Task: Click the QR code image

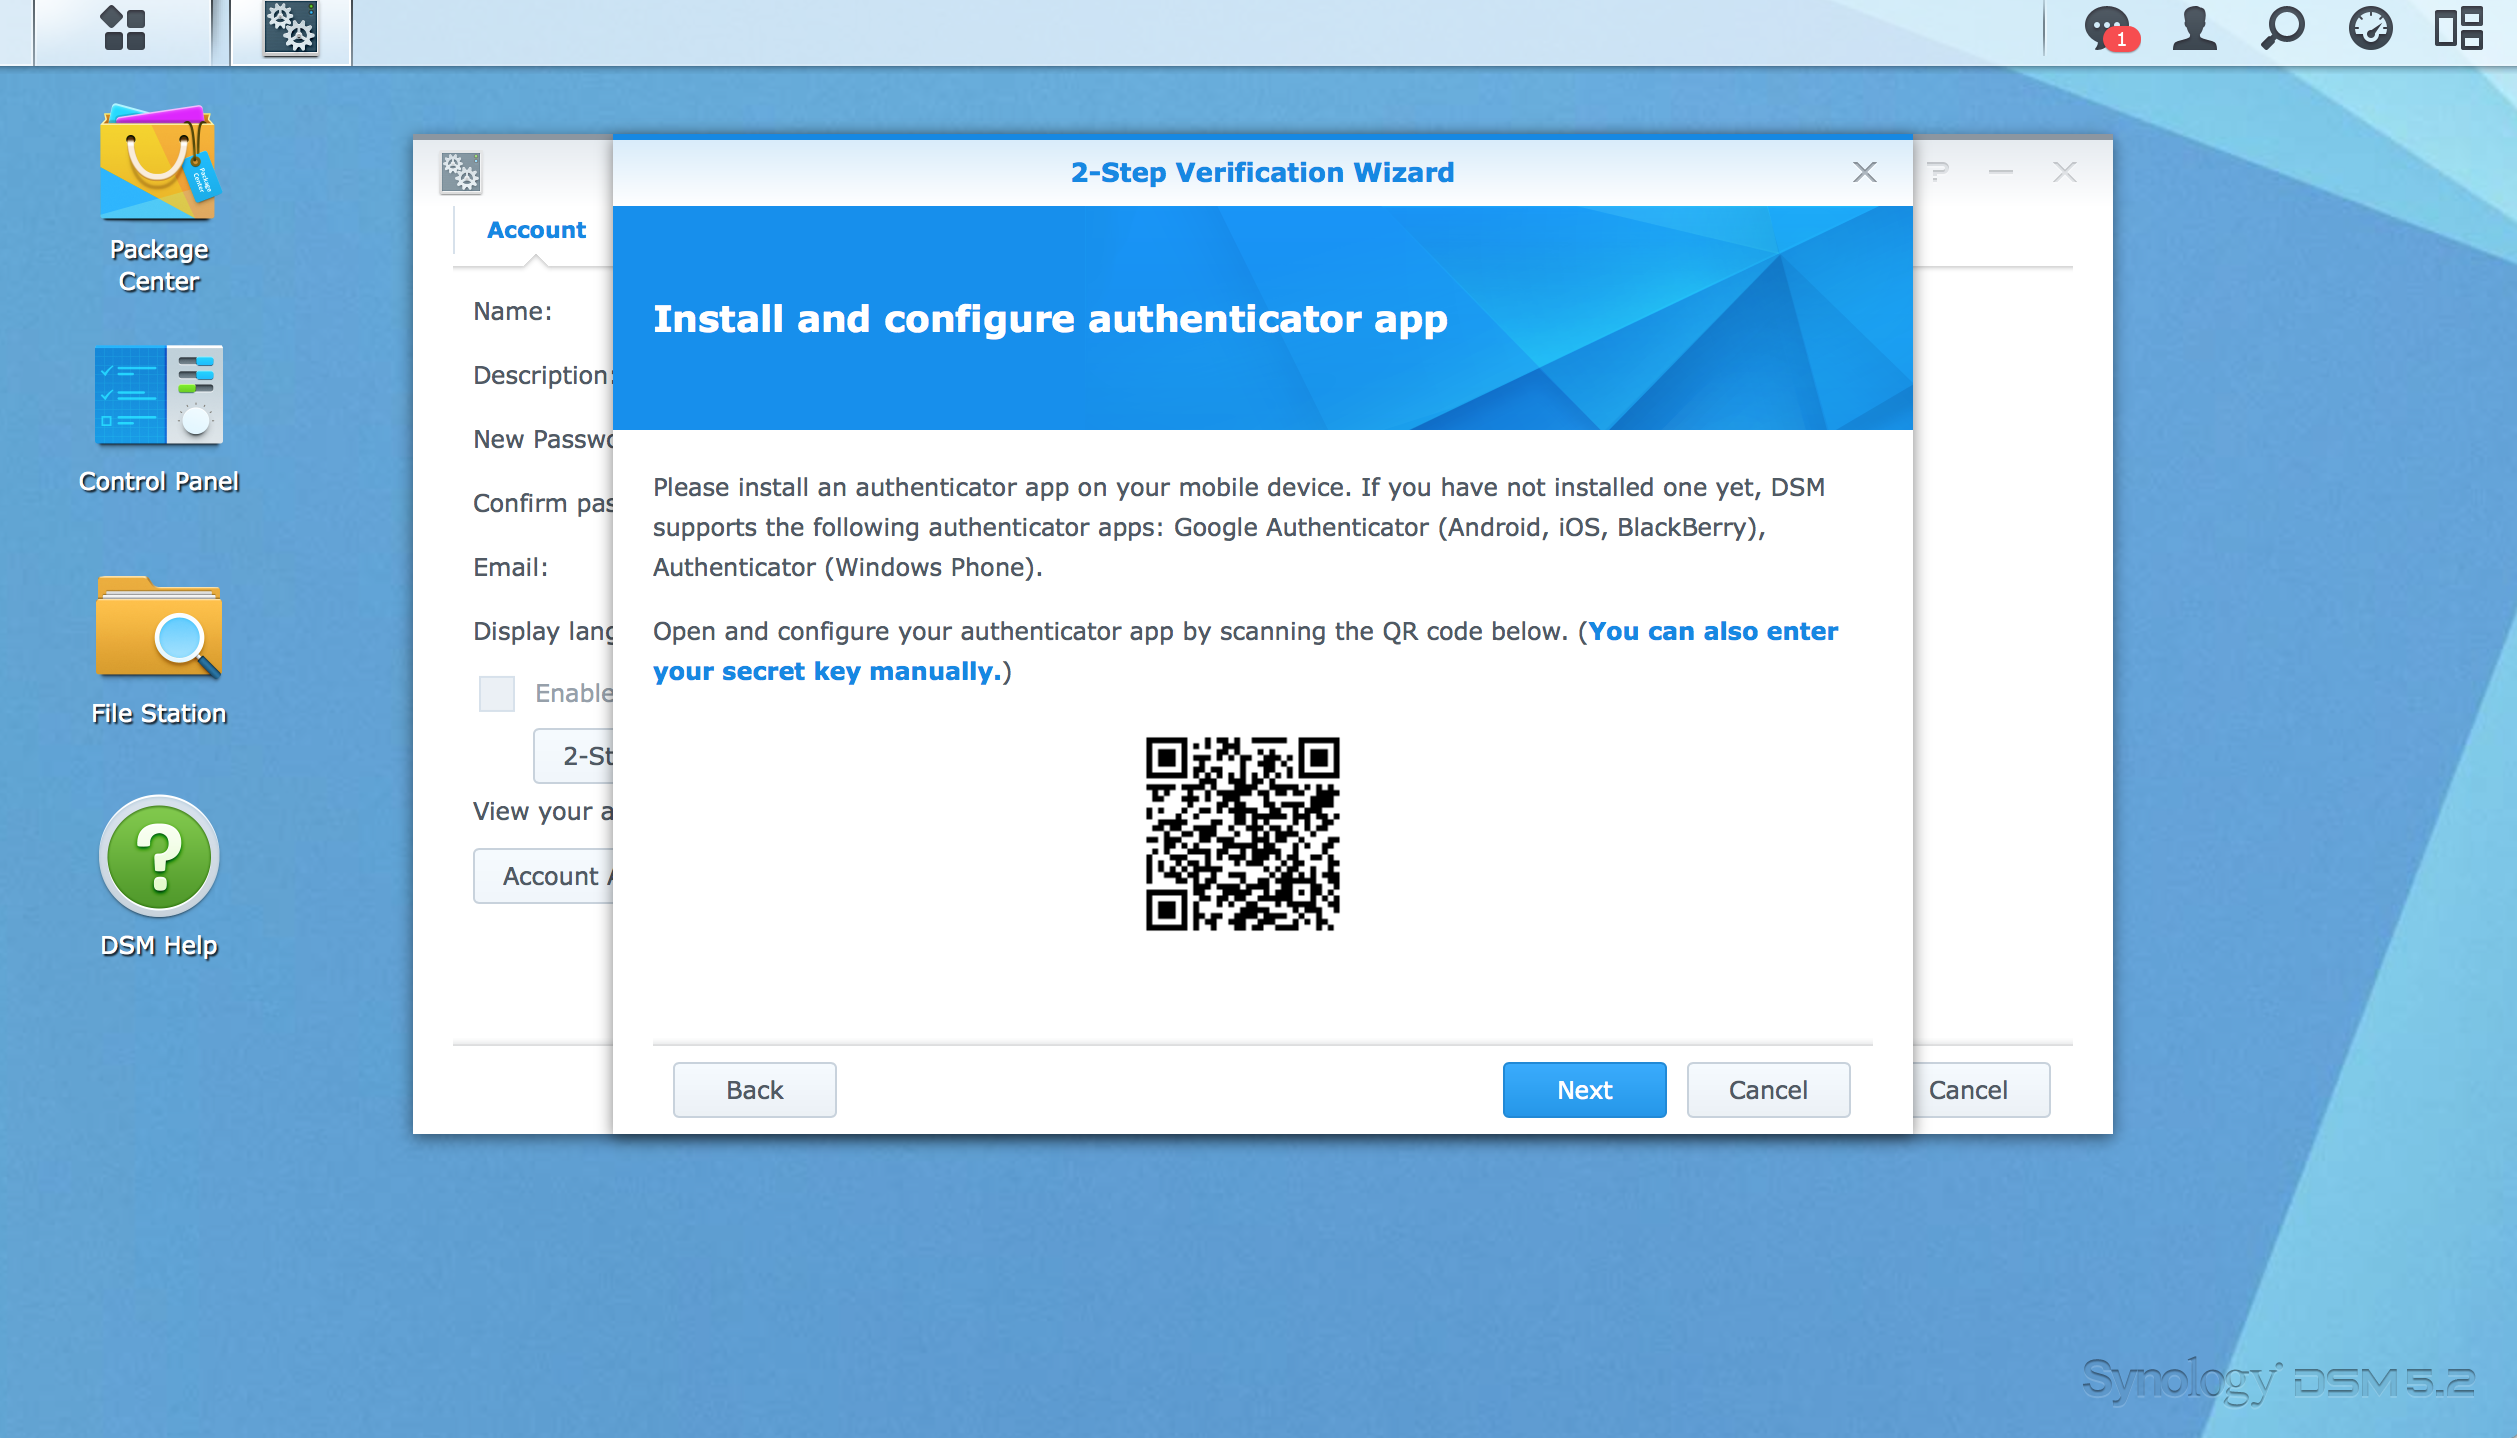Action: [1242, 834]
